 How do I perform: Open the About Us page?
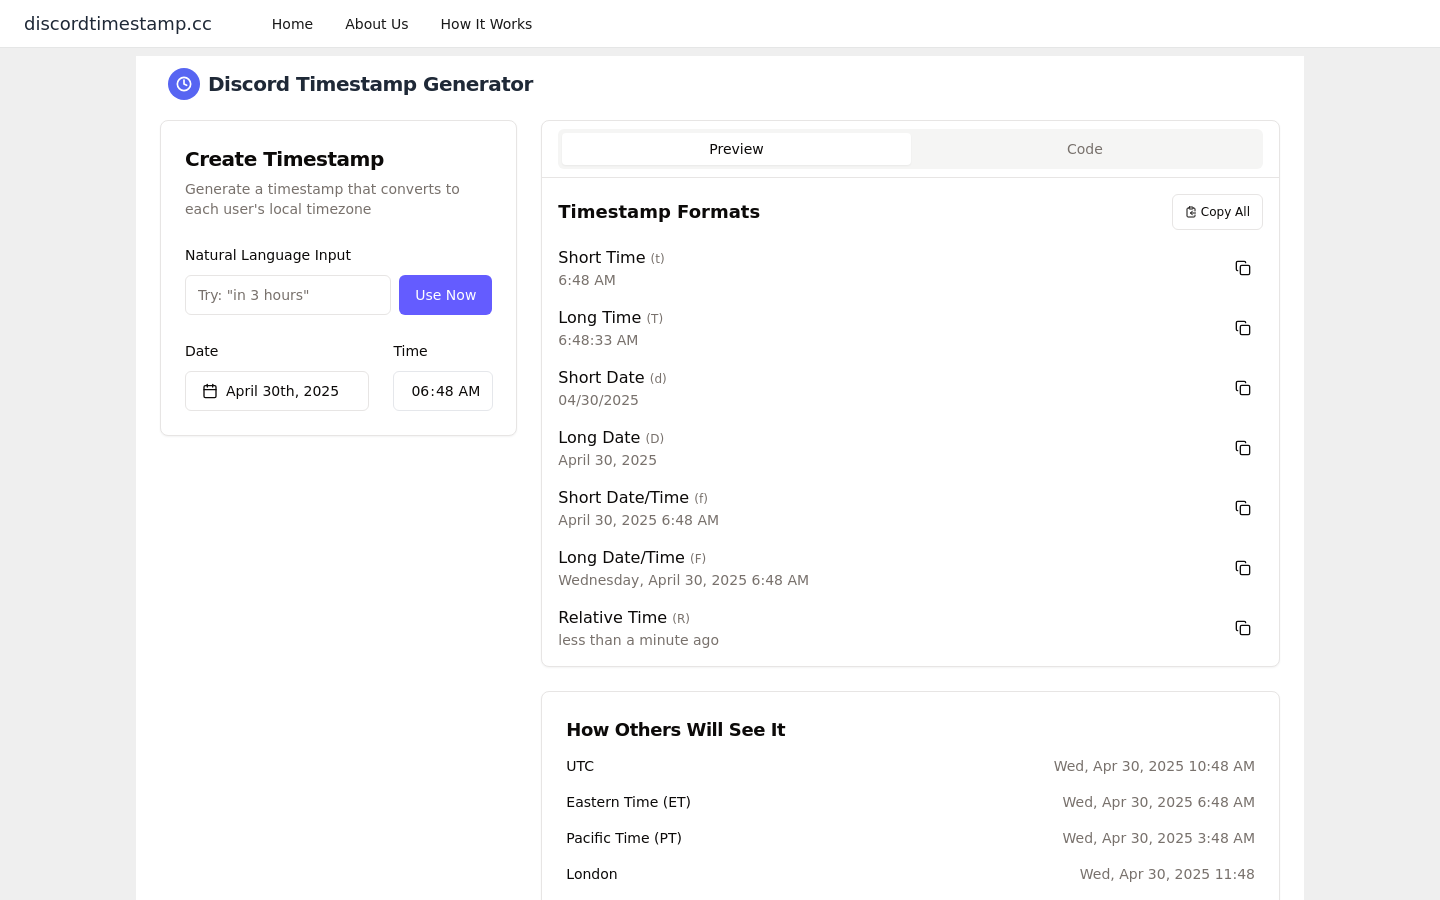pos(376,24)
